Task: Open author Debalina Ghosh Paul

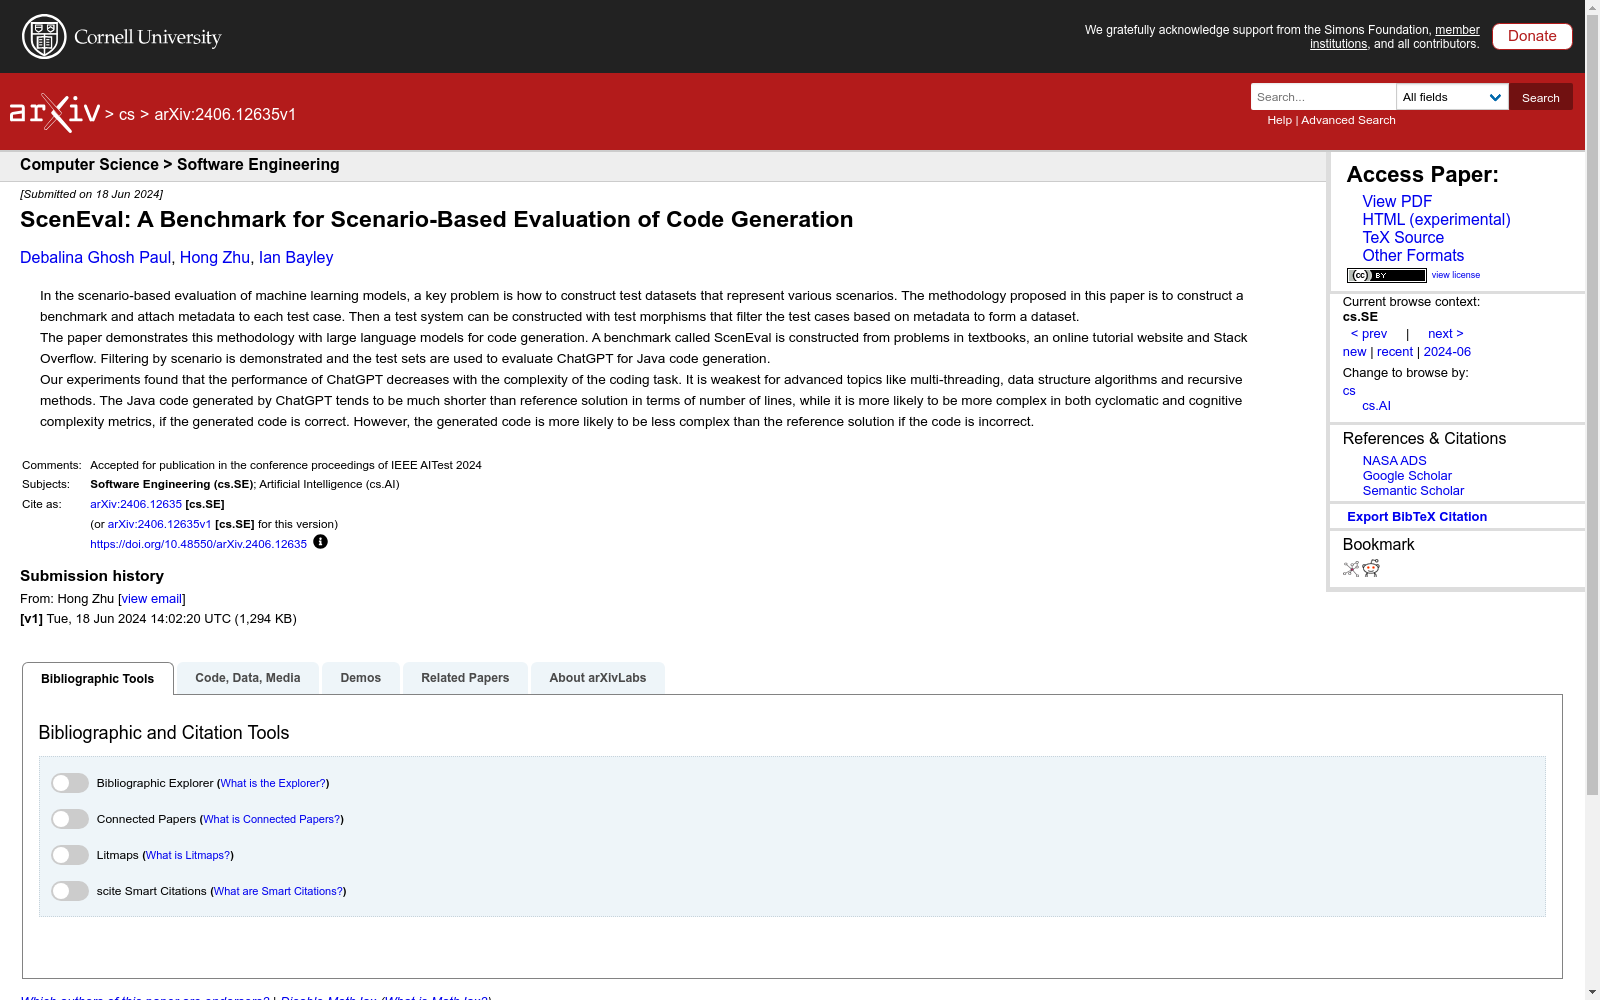Action: pos(95,257)
